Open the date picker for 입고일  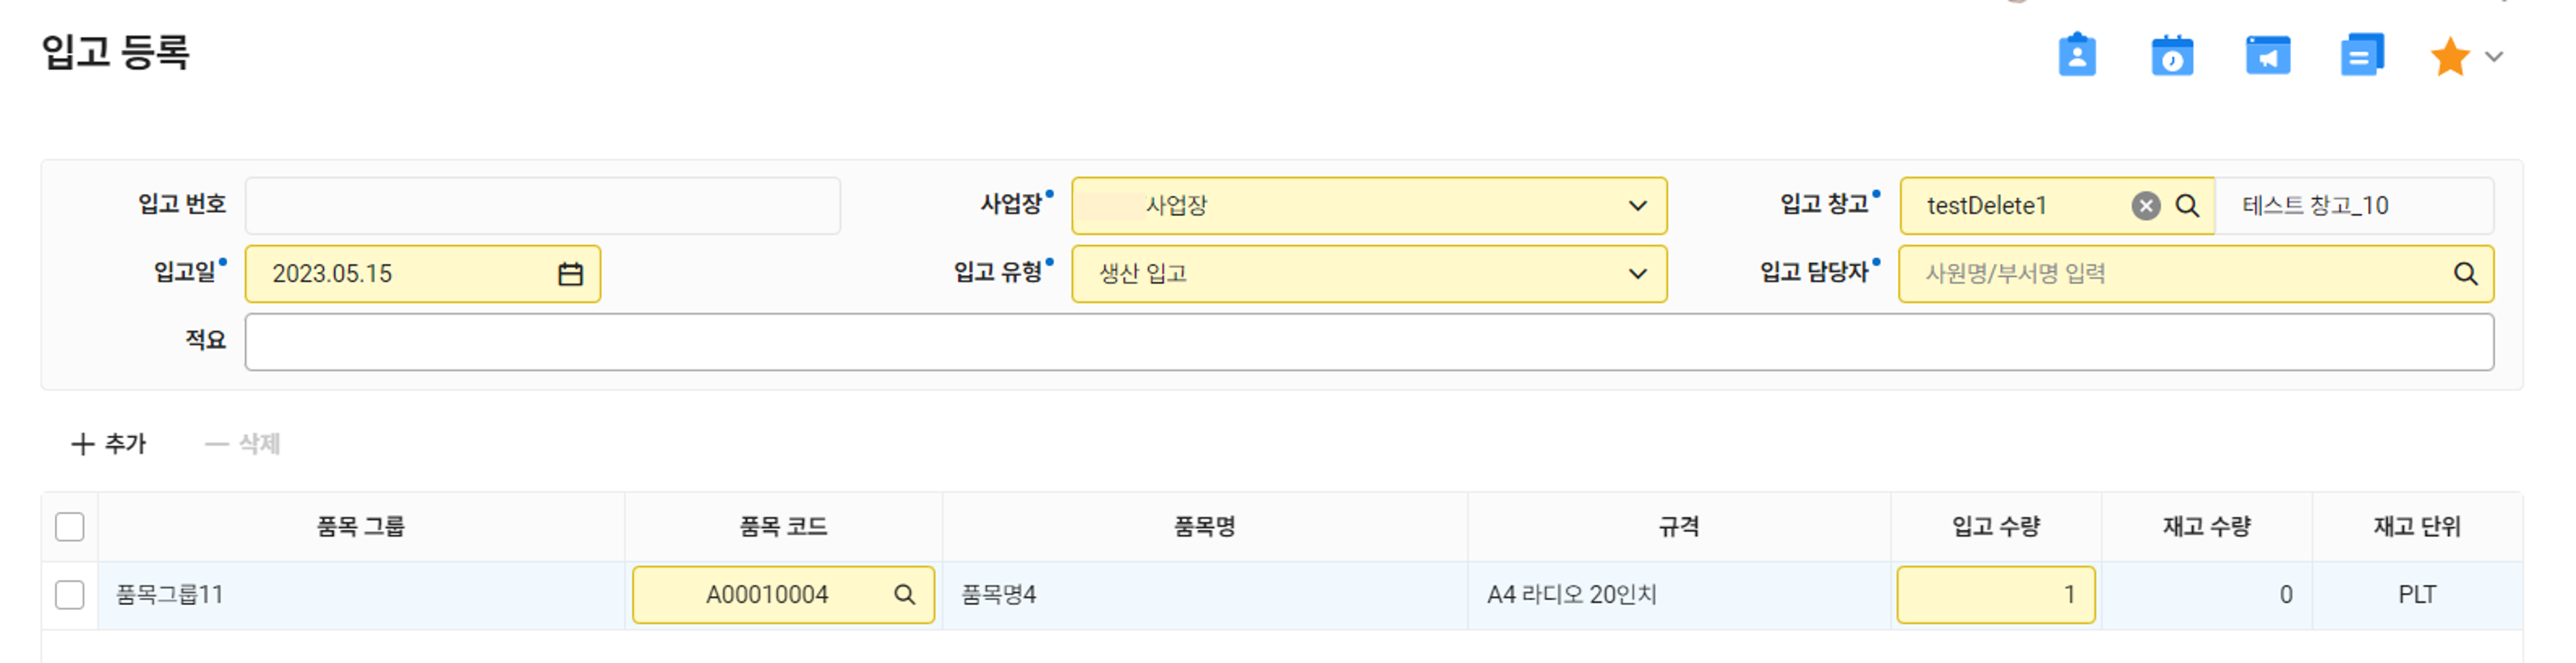click(x=570, y=274)
